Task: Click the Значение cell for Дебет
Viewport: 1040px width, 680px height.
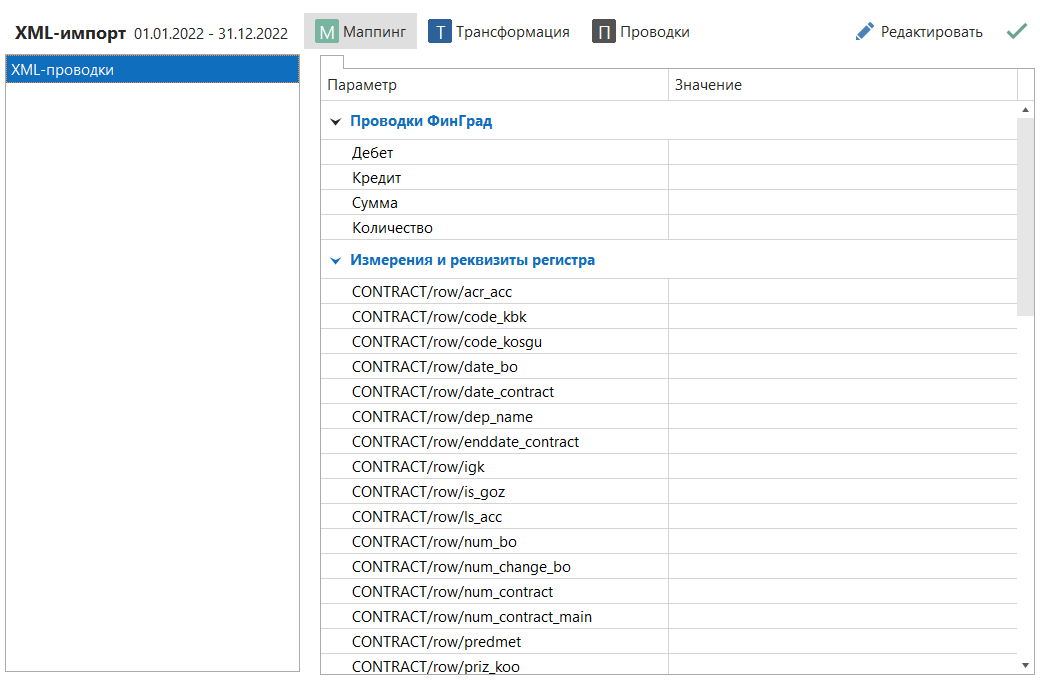Action: pyautogui.click(x=842, y=153)
